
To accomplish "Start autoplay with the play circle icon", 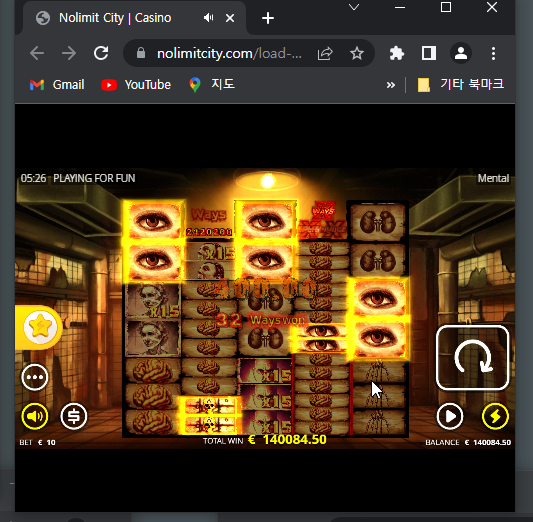I will (450, 416).
